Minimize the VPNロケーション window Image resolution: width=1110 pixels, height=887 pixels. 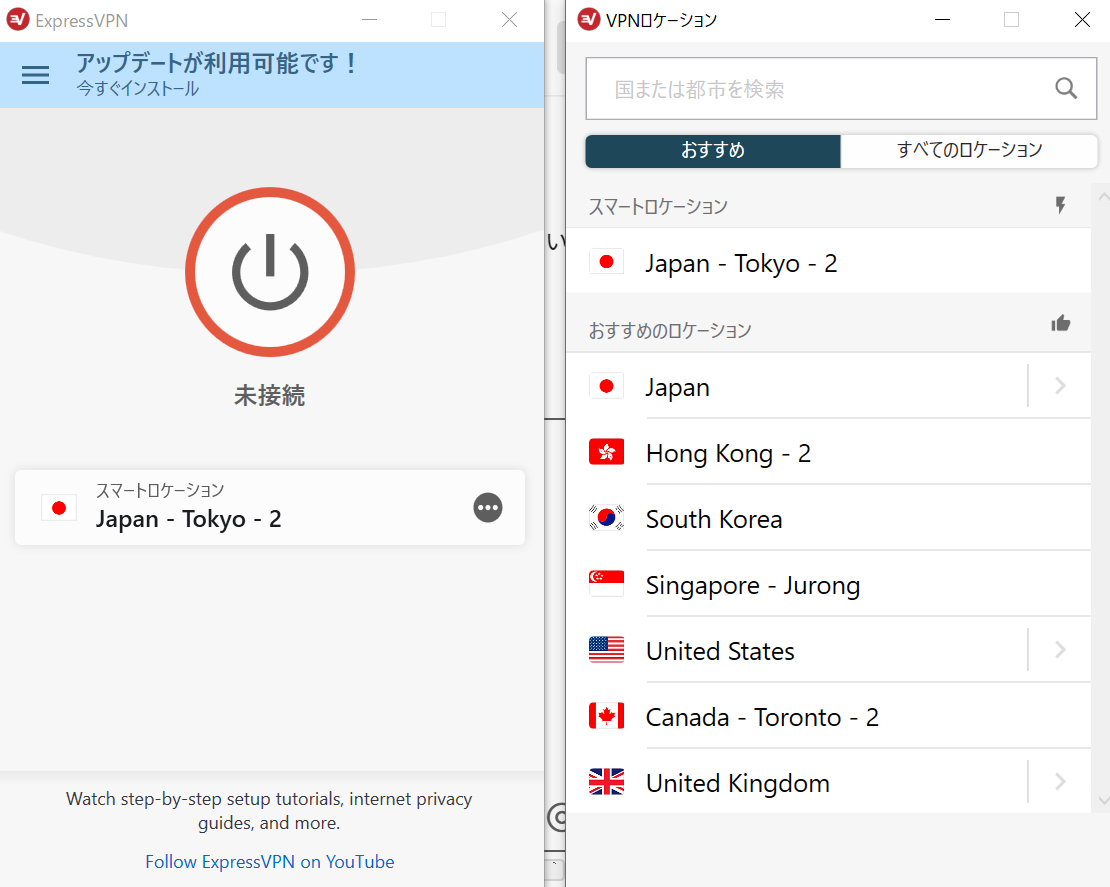coord(942,20)
